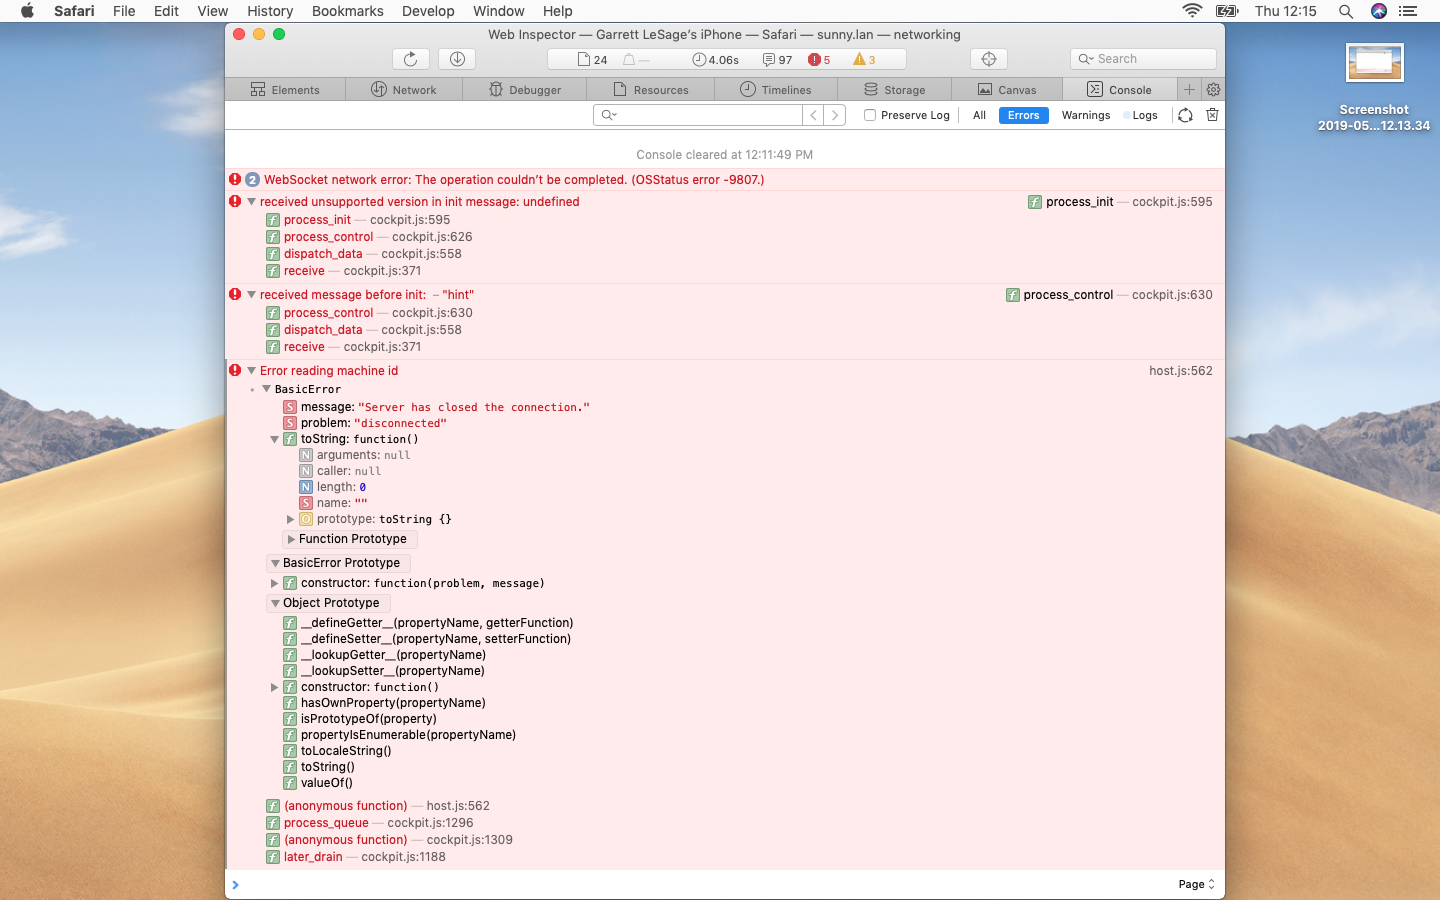Viewport: 1440px width, 900px height.
Task: Open the Bookmarks menu
Action: 347,11
